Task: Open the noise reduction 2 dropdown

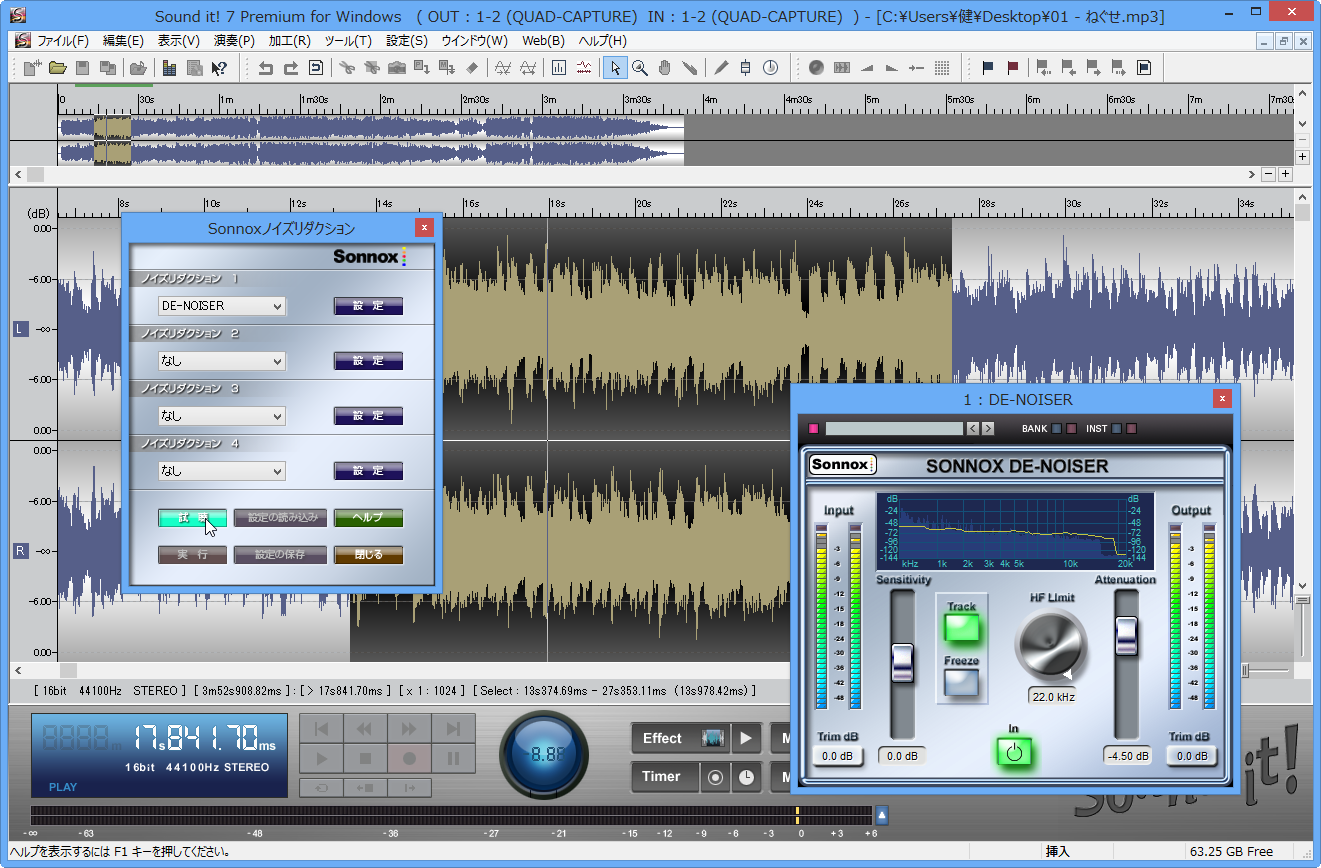Action: [x=222, y=361]
